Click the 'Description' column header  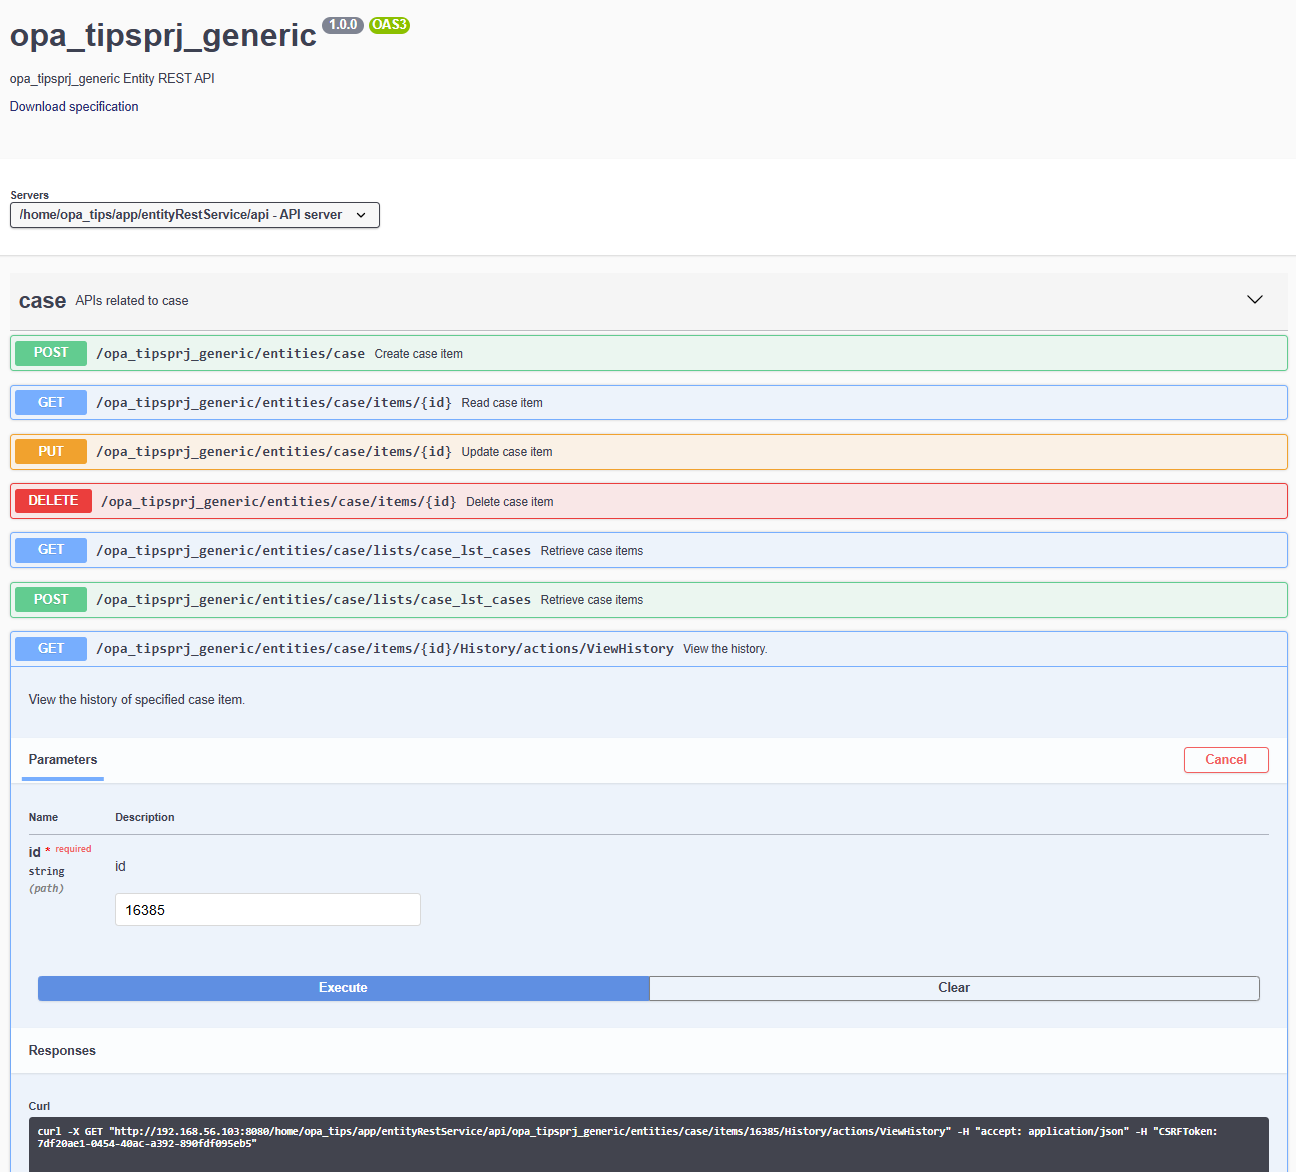point(145,817)
